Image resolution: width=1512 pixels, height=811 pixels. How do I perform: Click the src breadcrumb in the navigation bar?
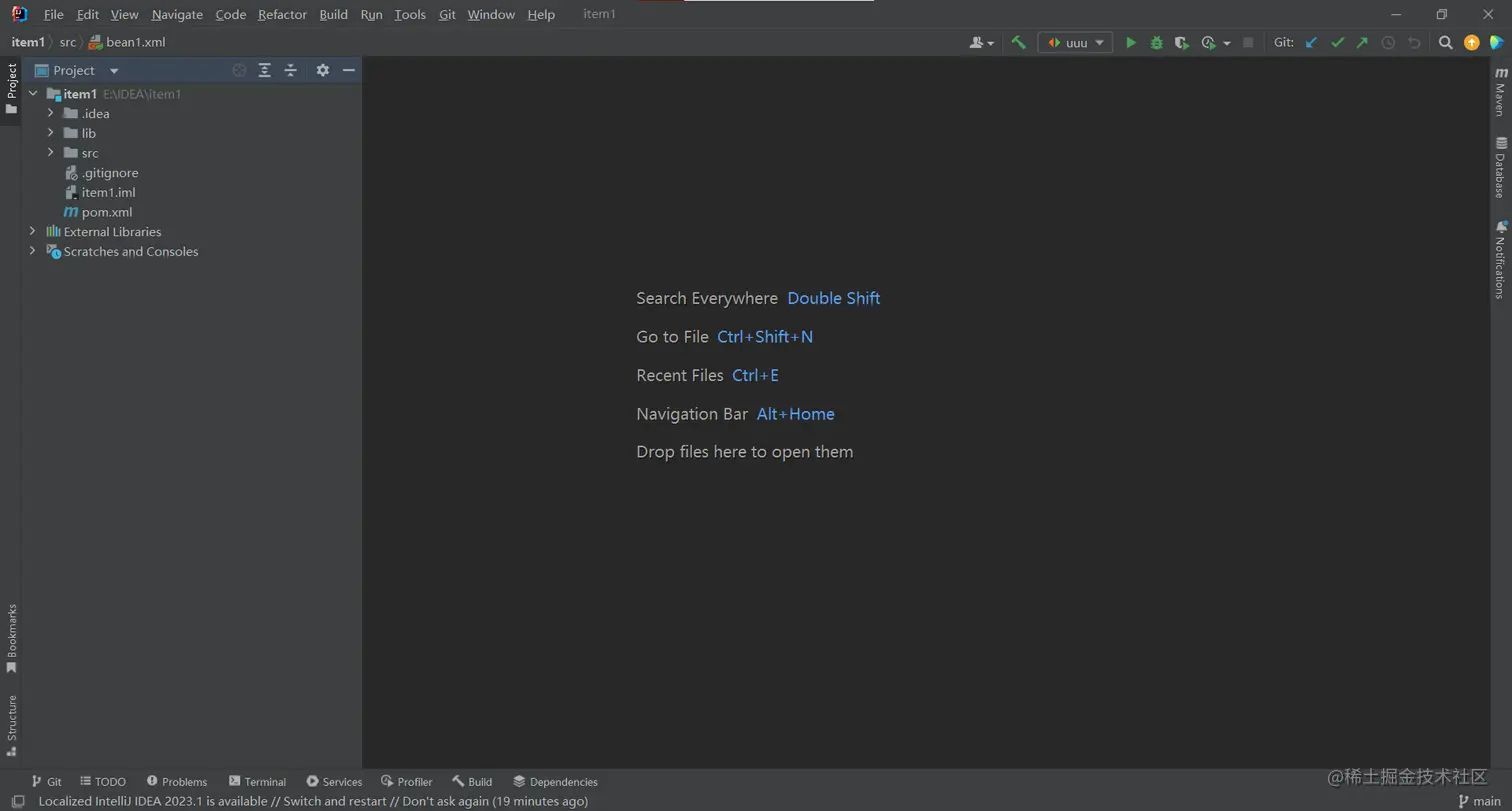pyautogui.click(x=67, y=42)
